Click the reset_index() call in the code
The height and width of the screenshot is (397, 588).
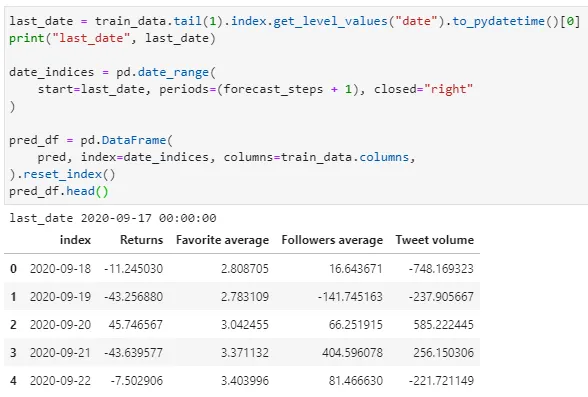tap(69, 174)
